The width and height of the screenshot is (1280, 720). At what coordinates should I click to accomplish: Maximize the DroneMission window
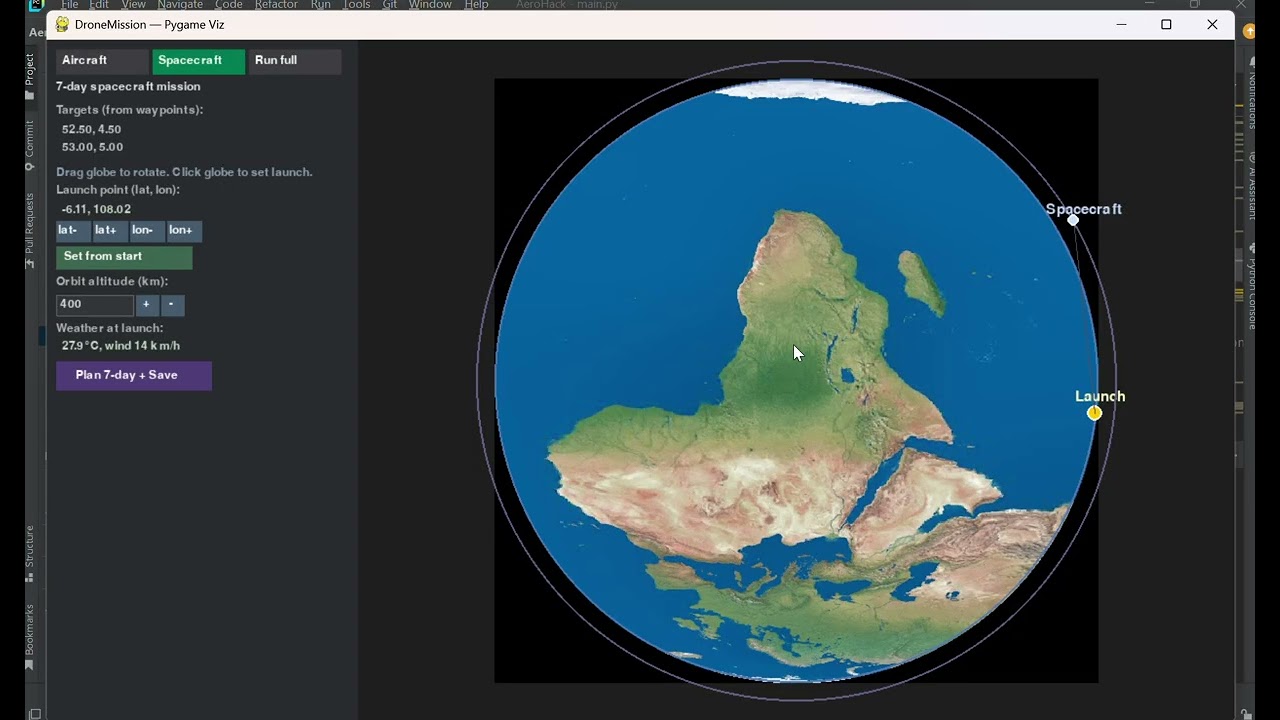coord(1166,25)
